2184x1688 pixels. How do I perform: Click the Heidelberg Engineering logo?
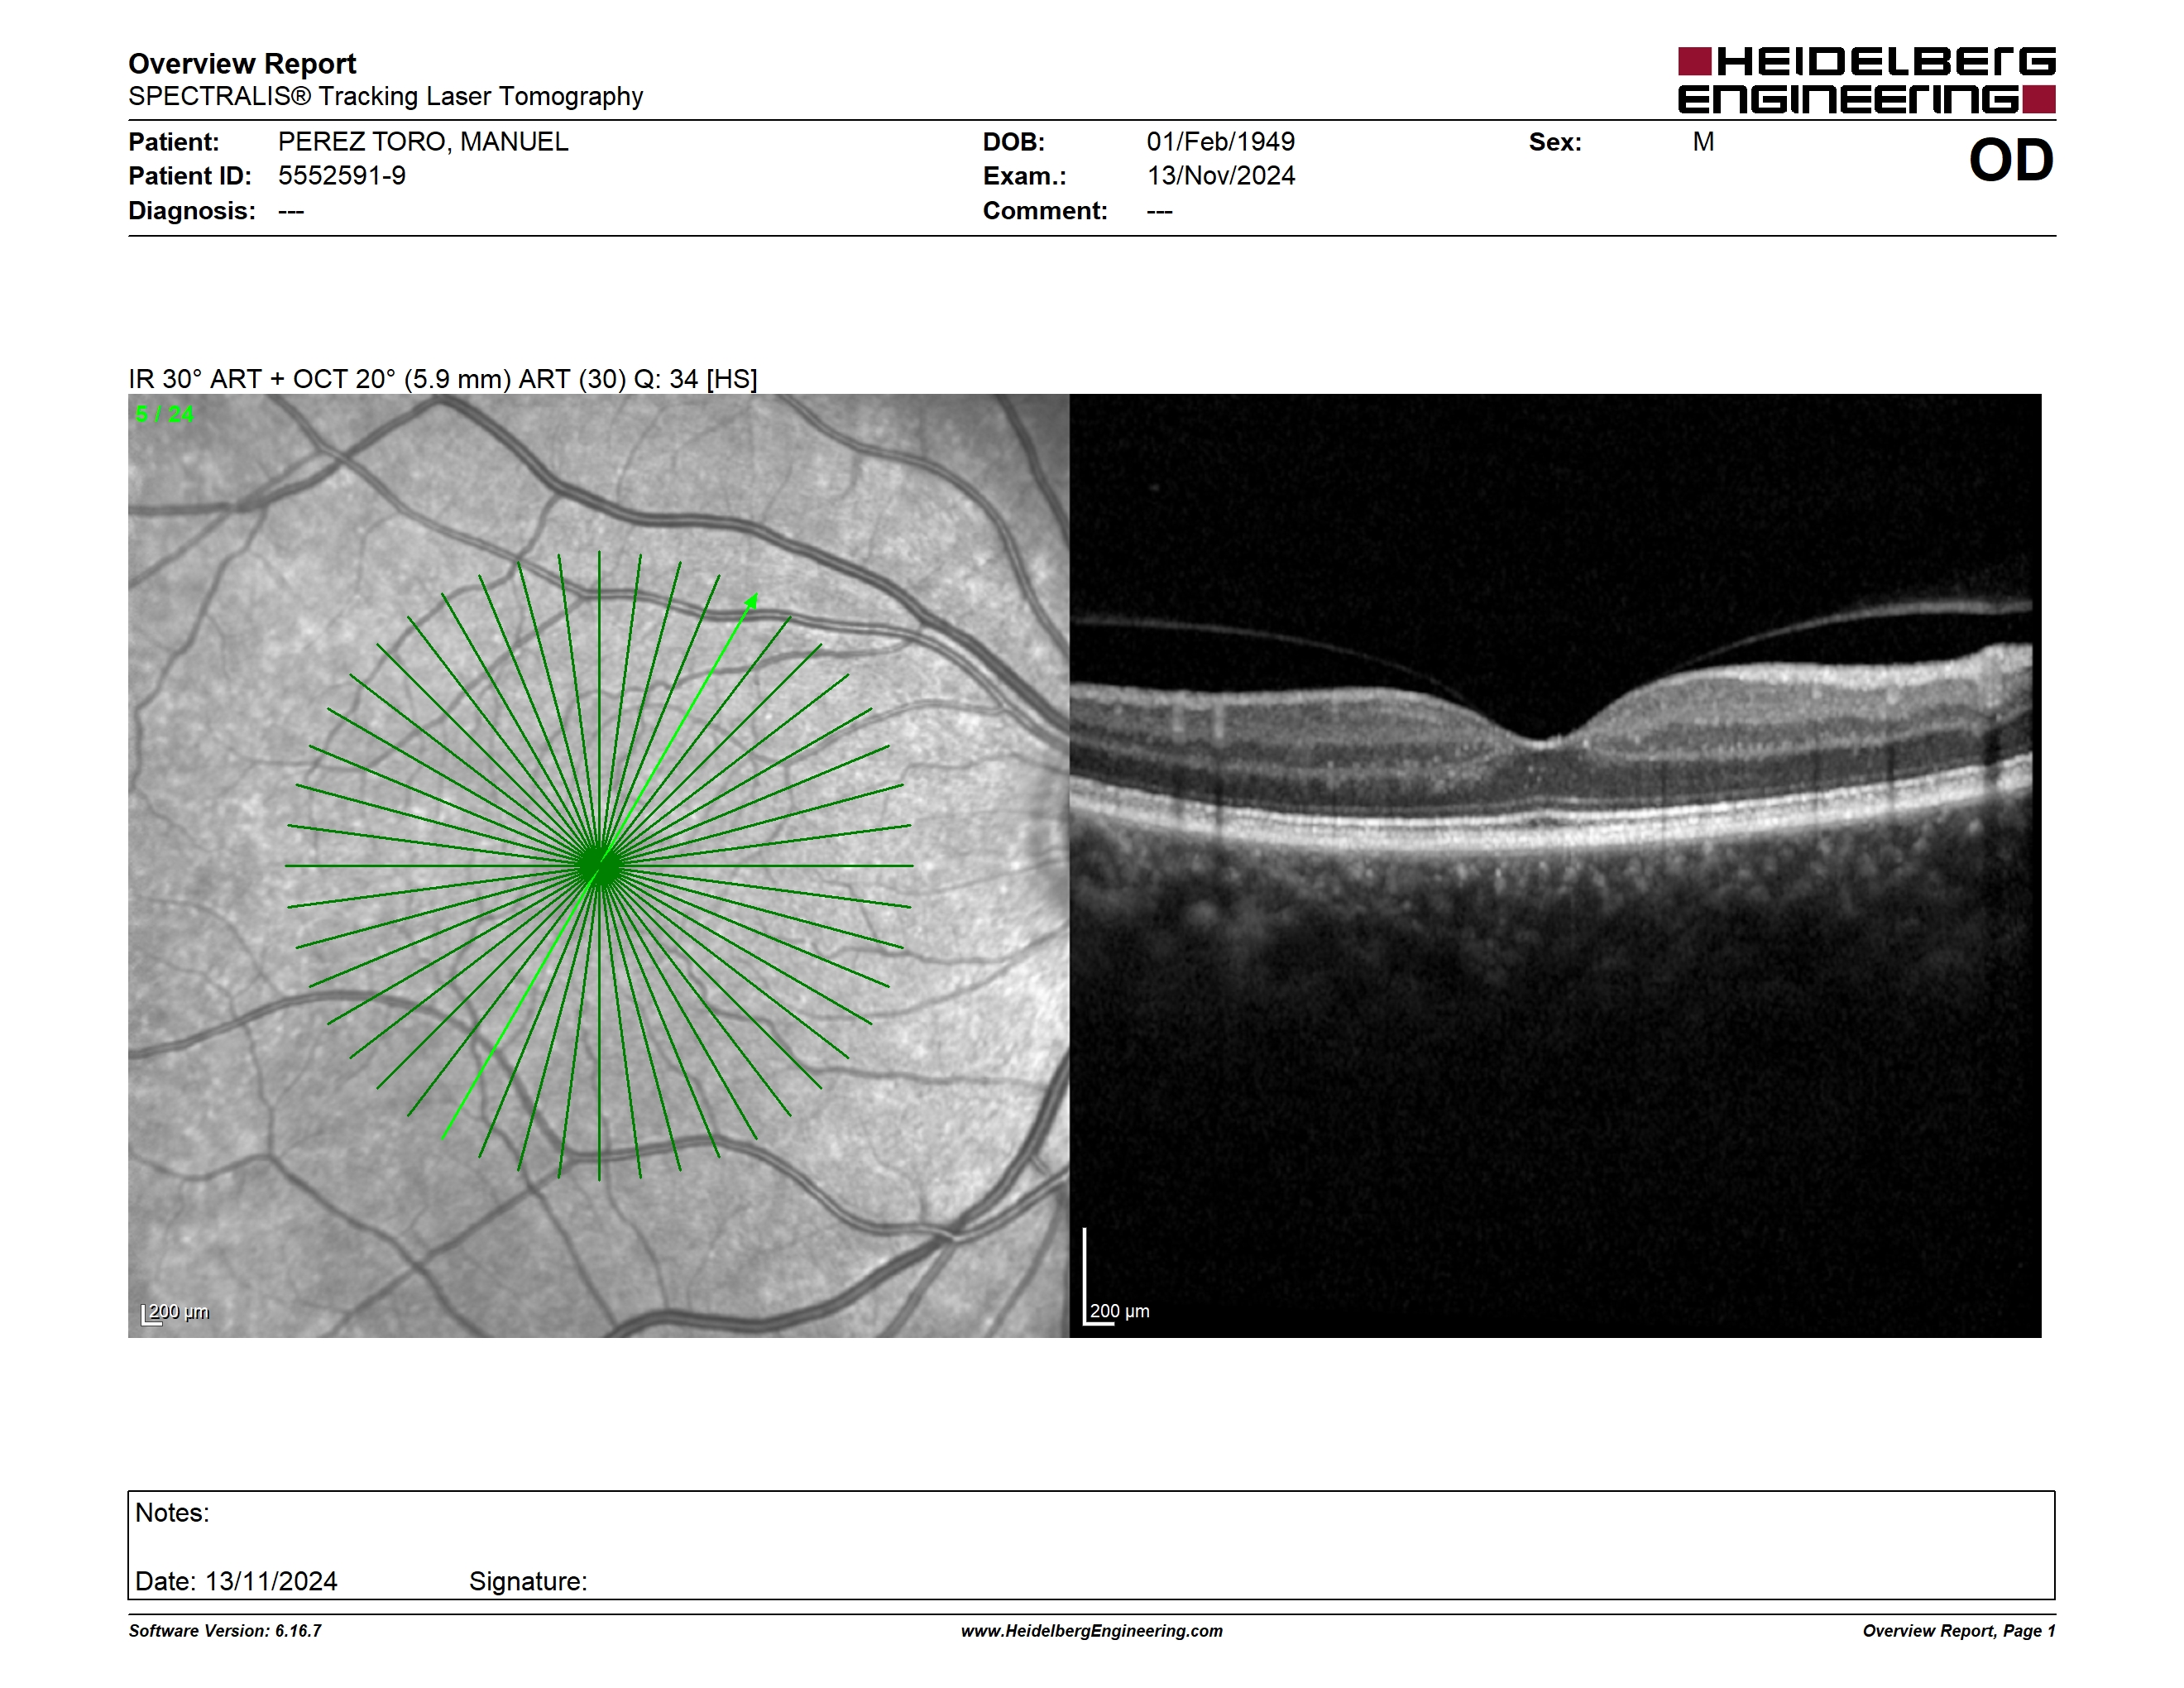[x=1866, y=80]
